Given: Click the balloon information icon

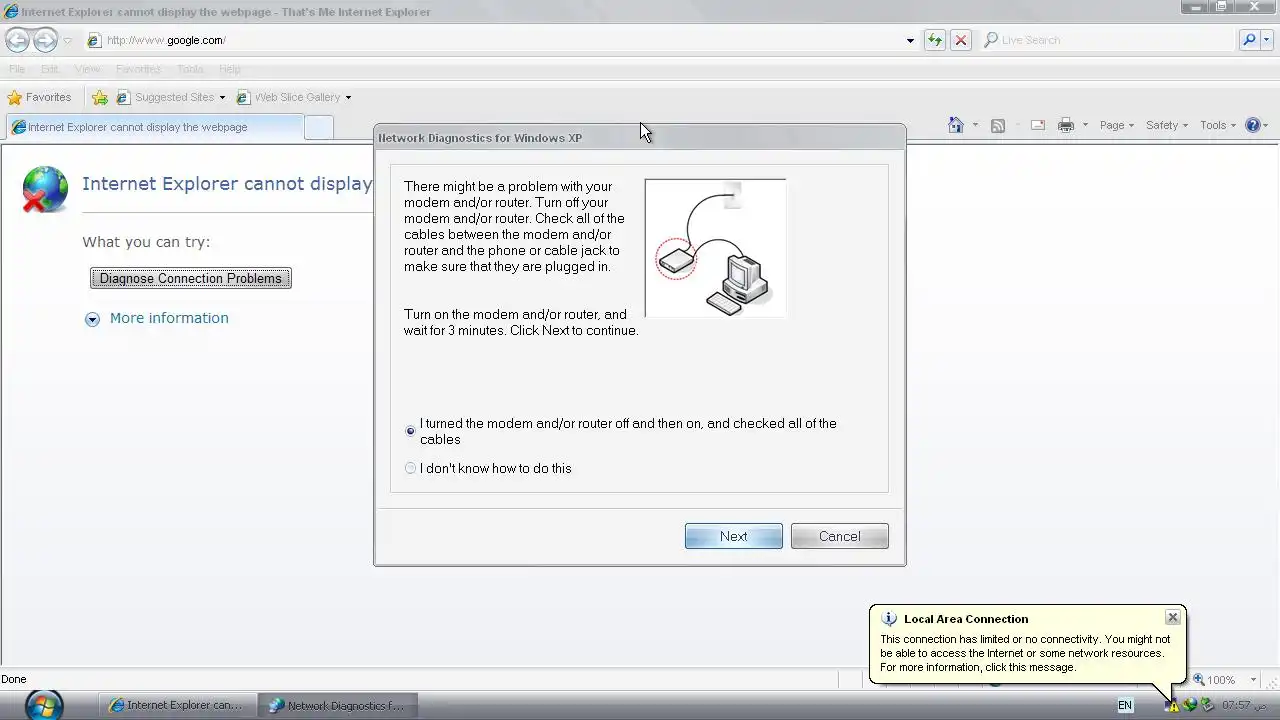Looking at the screenshot, I should pos(889,619).
